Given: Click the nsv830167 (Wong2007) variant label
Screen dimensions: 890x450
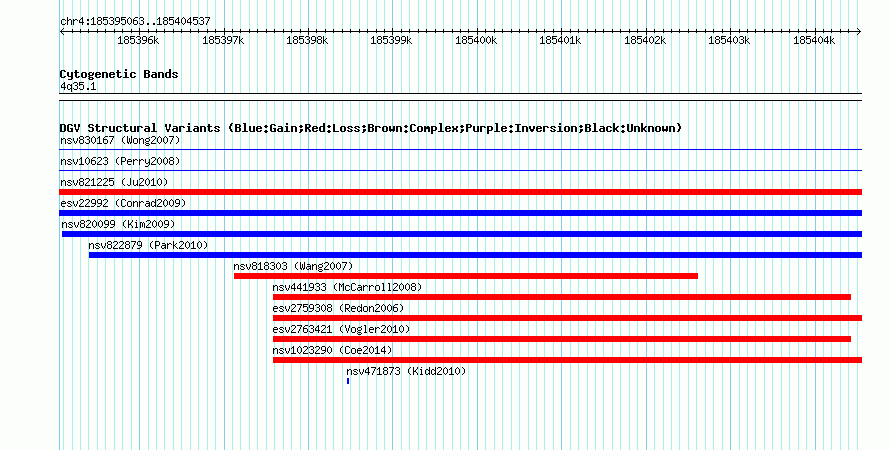Looking at the screenshot, I should coord(120,140).
